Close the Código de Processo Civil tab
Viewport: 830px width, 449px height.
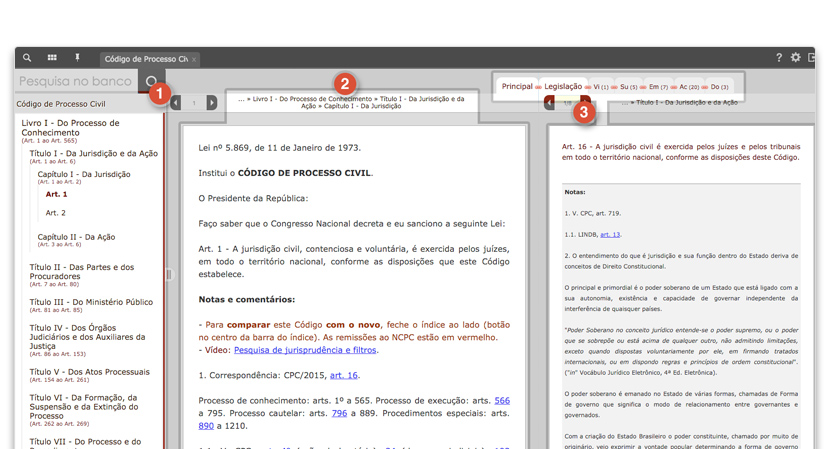click(x=194, y=60)
